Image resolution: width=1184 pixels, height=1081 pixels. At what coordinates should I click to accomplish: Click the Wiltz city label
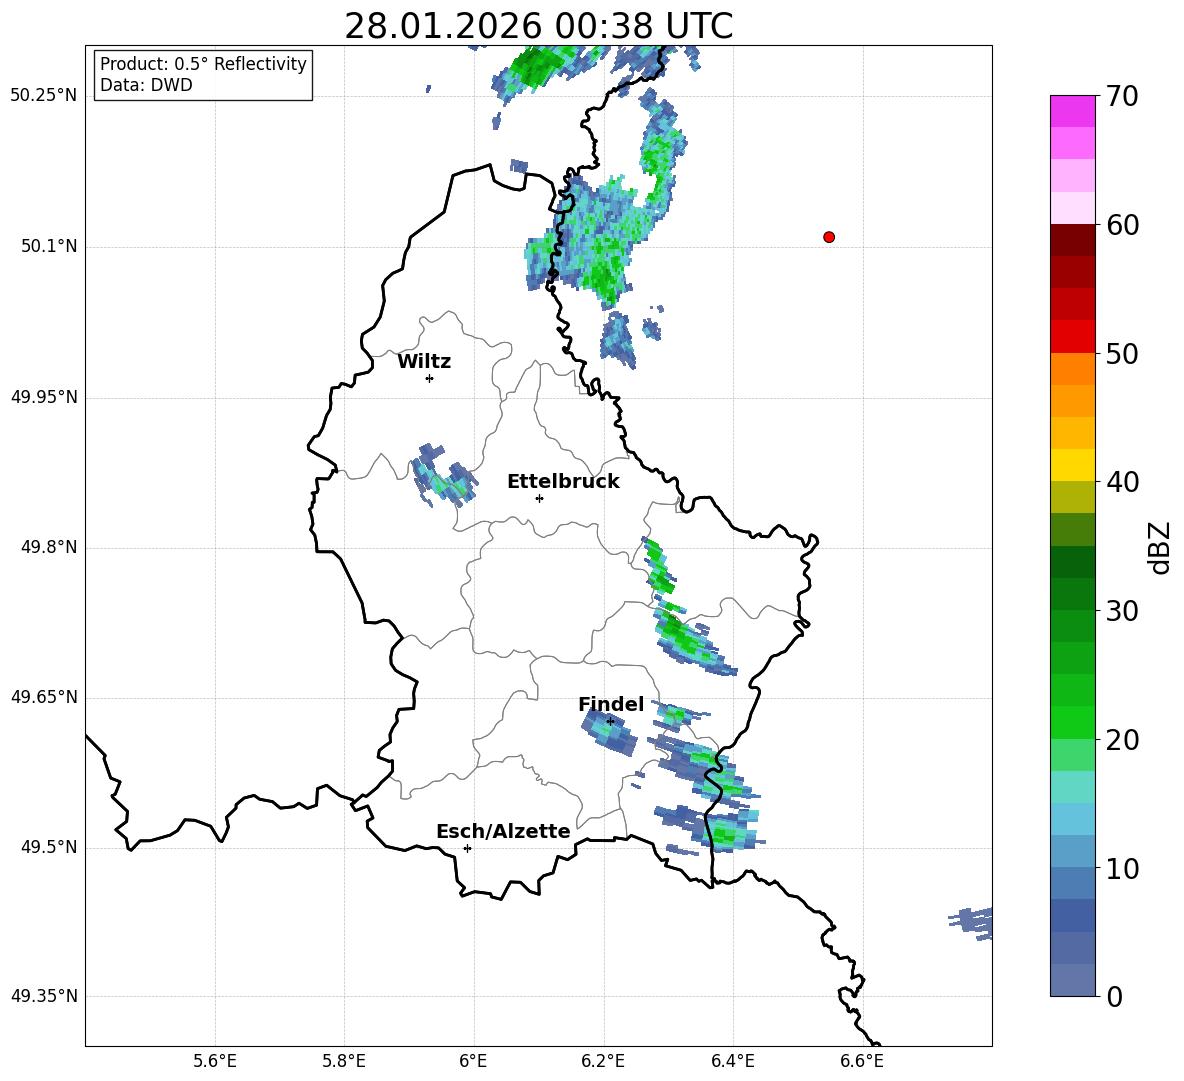point(424,362)
